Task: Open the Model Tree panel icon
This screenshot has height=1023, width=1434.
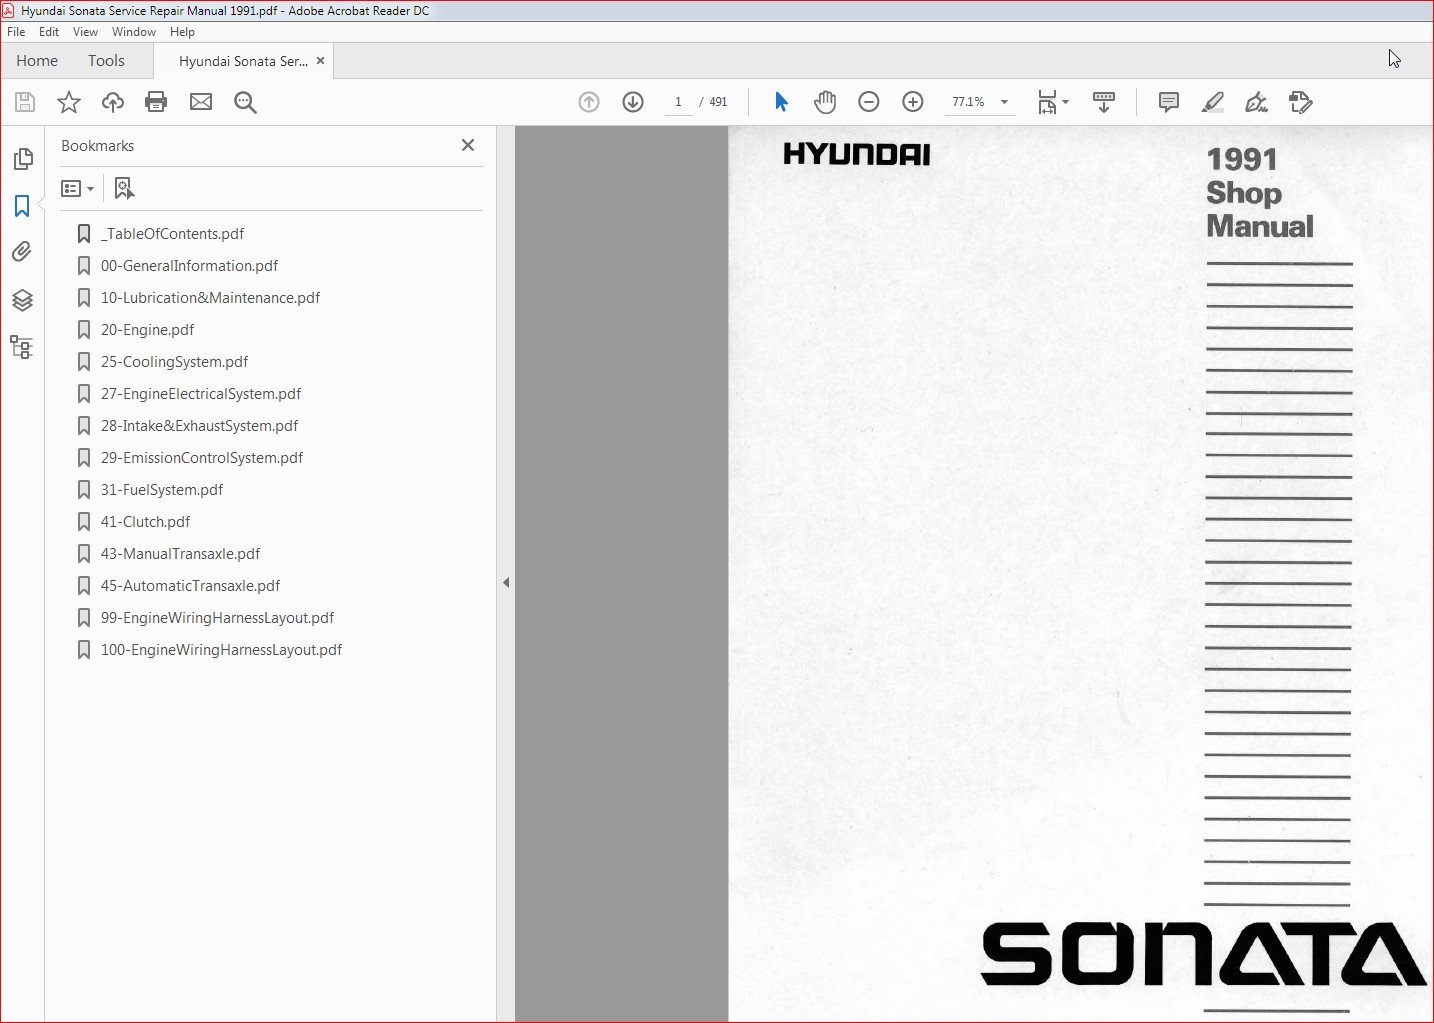Action: (22, 347)
